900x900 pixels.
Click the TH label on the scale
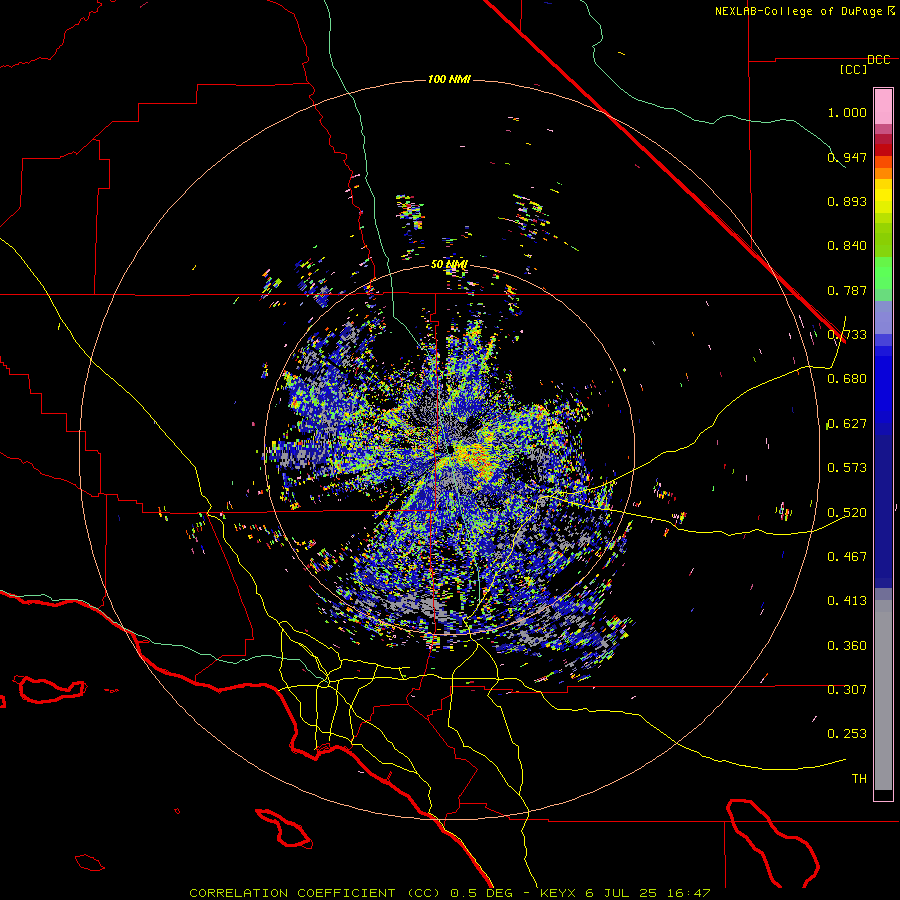click(859, 779)
